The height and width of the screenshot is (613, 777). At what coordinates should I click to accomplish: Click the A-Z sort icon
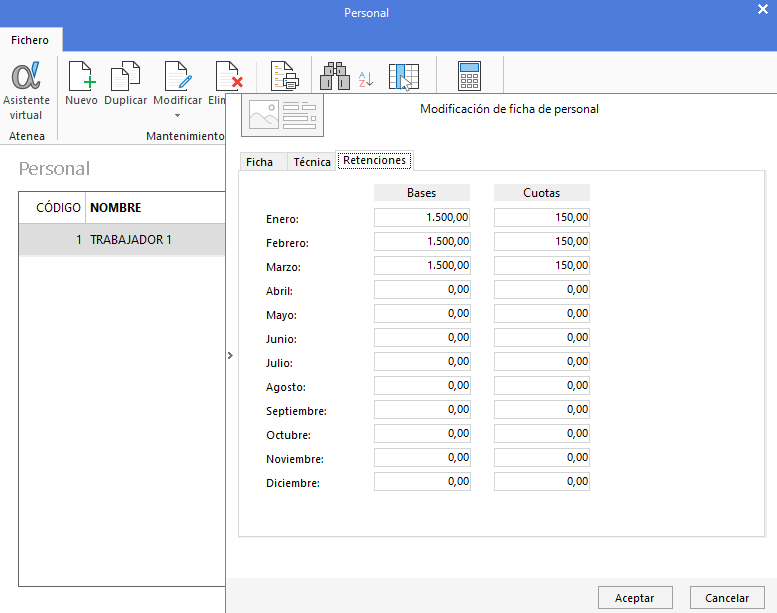366,79
